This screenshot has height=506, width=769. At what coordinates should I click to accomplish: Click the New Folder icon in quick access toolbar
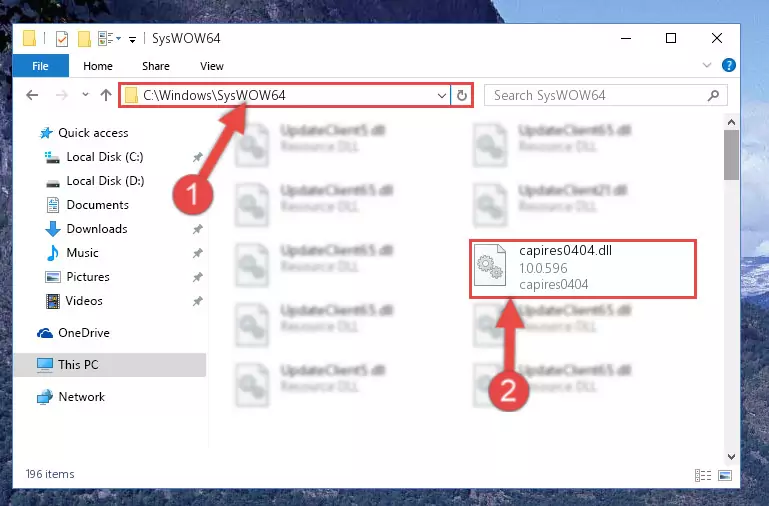coord(84,38)
